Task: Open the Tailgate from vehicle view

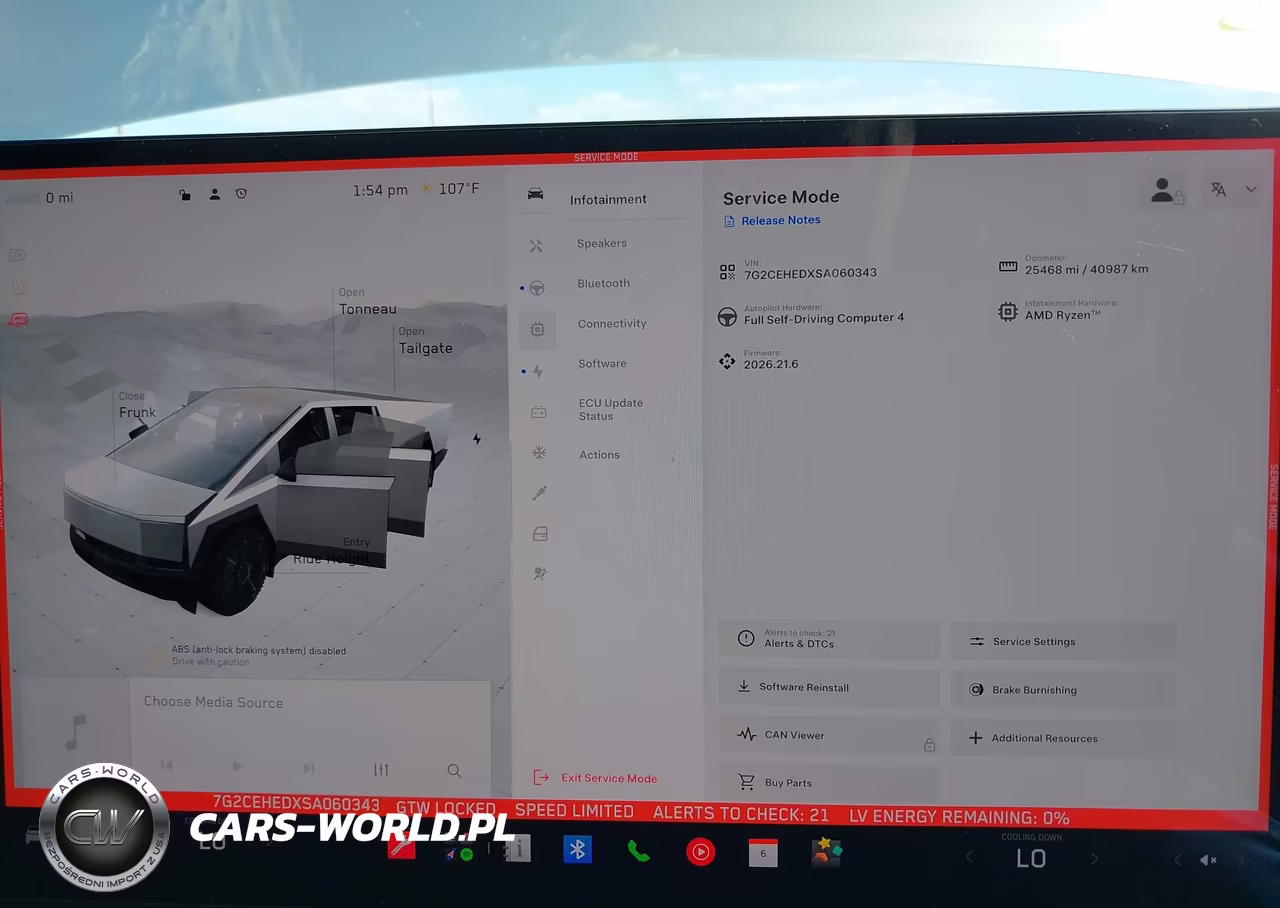Action: 425,341
